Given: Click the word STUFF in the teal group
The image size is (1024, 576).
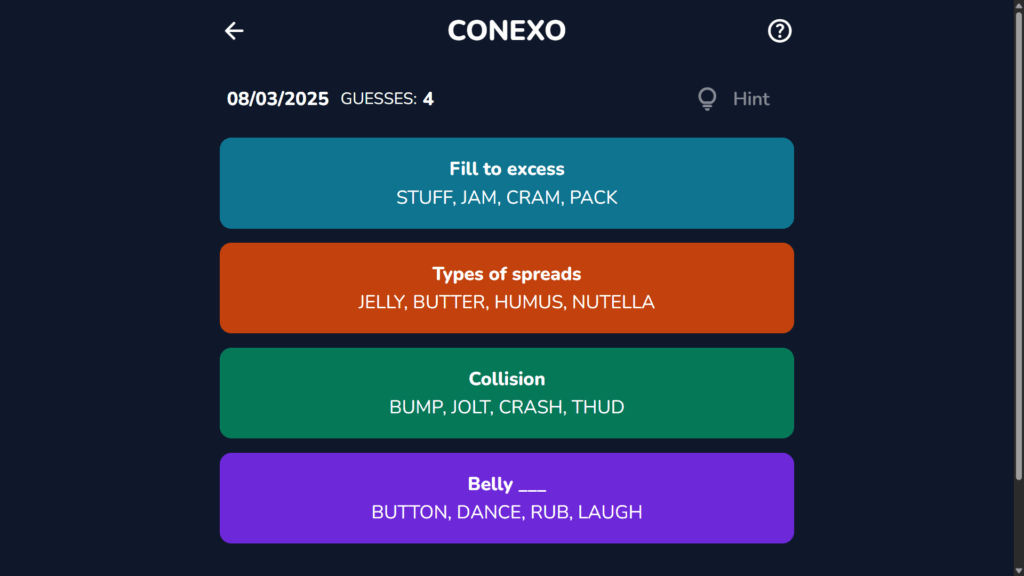Looking at the screenshot, I should coord(420,197).
